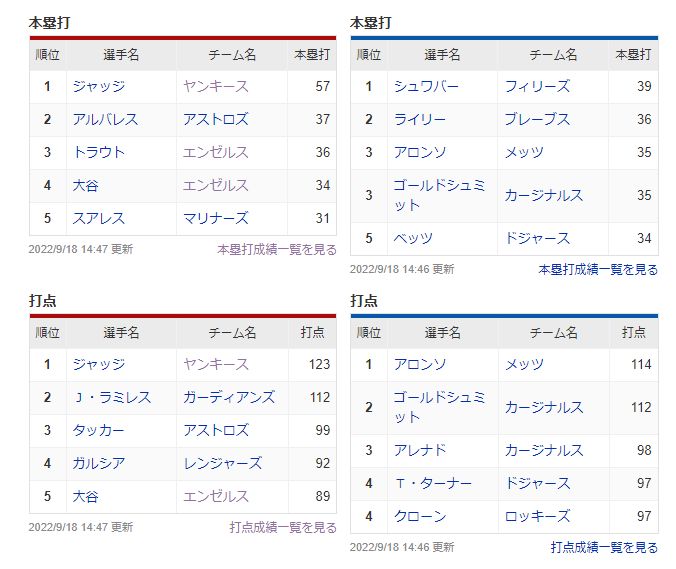Open アレナド player page
The width and height of the screenshot is (676, 569).
tap(419, 450)
